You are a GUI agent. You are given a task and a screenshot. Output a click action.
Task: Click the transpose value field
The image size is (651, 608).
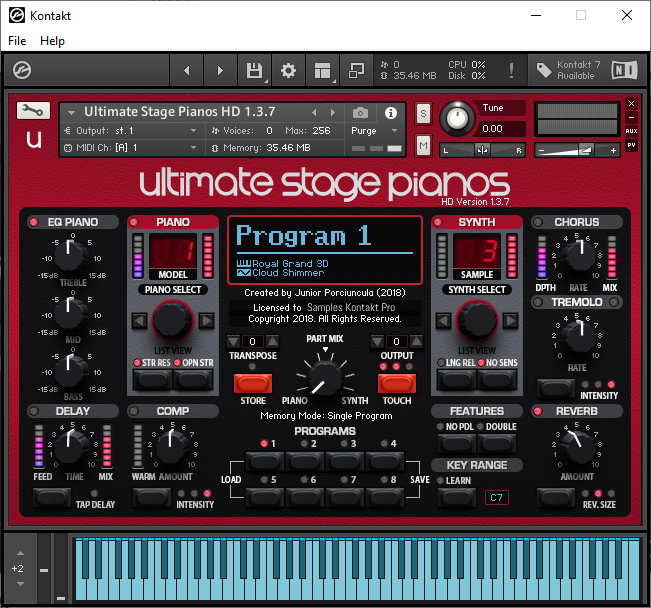(252, 341)
